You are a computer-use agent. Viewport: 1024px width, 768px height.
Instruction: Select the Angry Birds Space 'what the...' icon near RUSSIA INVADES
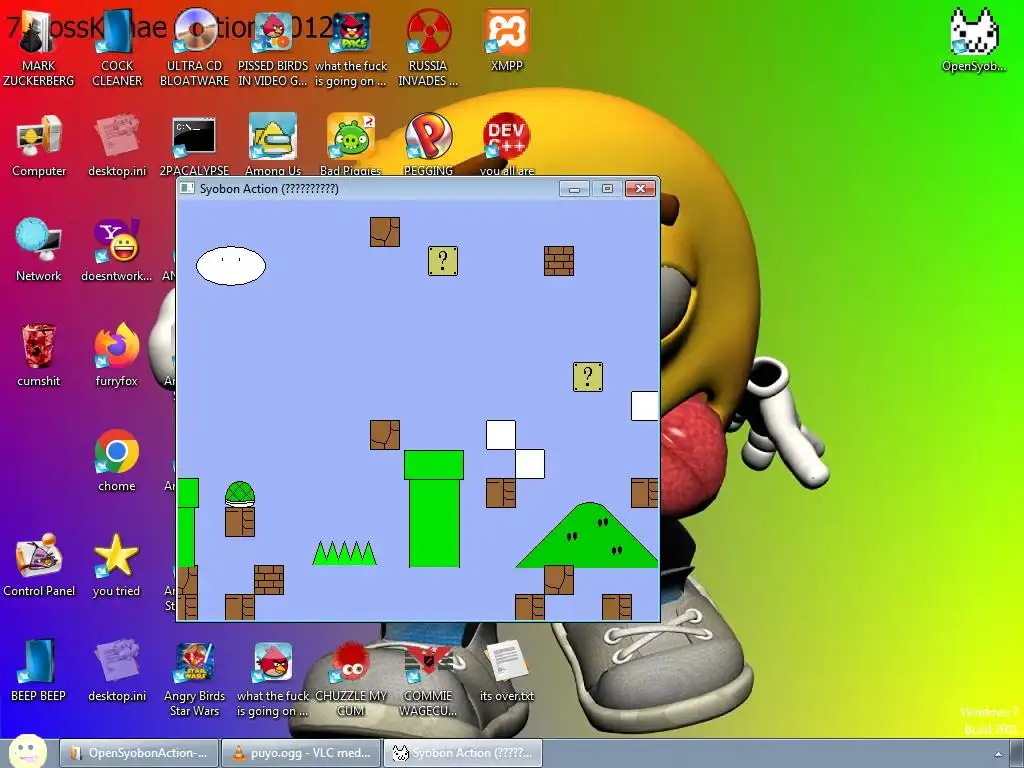click(351, 49)
